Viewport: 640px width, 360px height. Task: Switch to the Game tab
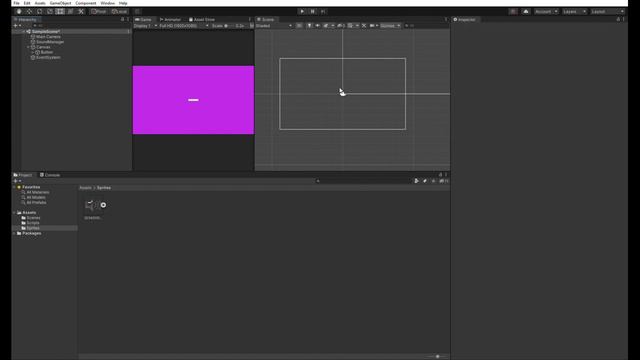[x=144, y=19]
